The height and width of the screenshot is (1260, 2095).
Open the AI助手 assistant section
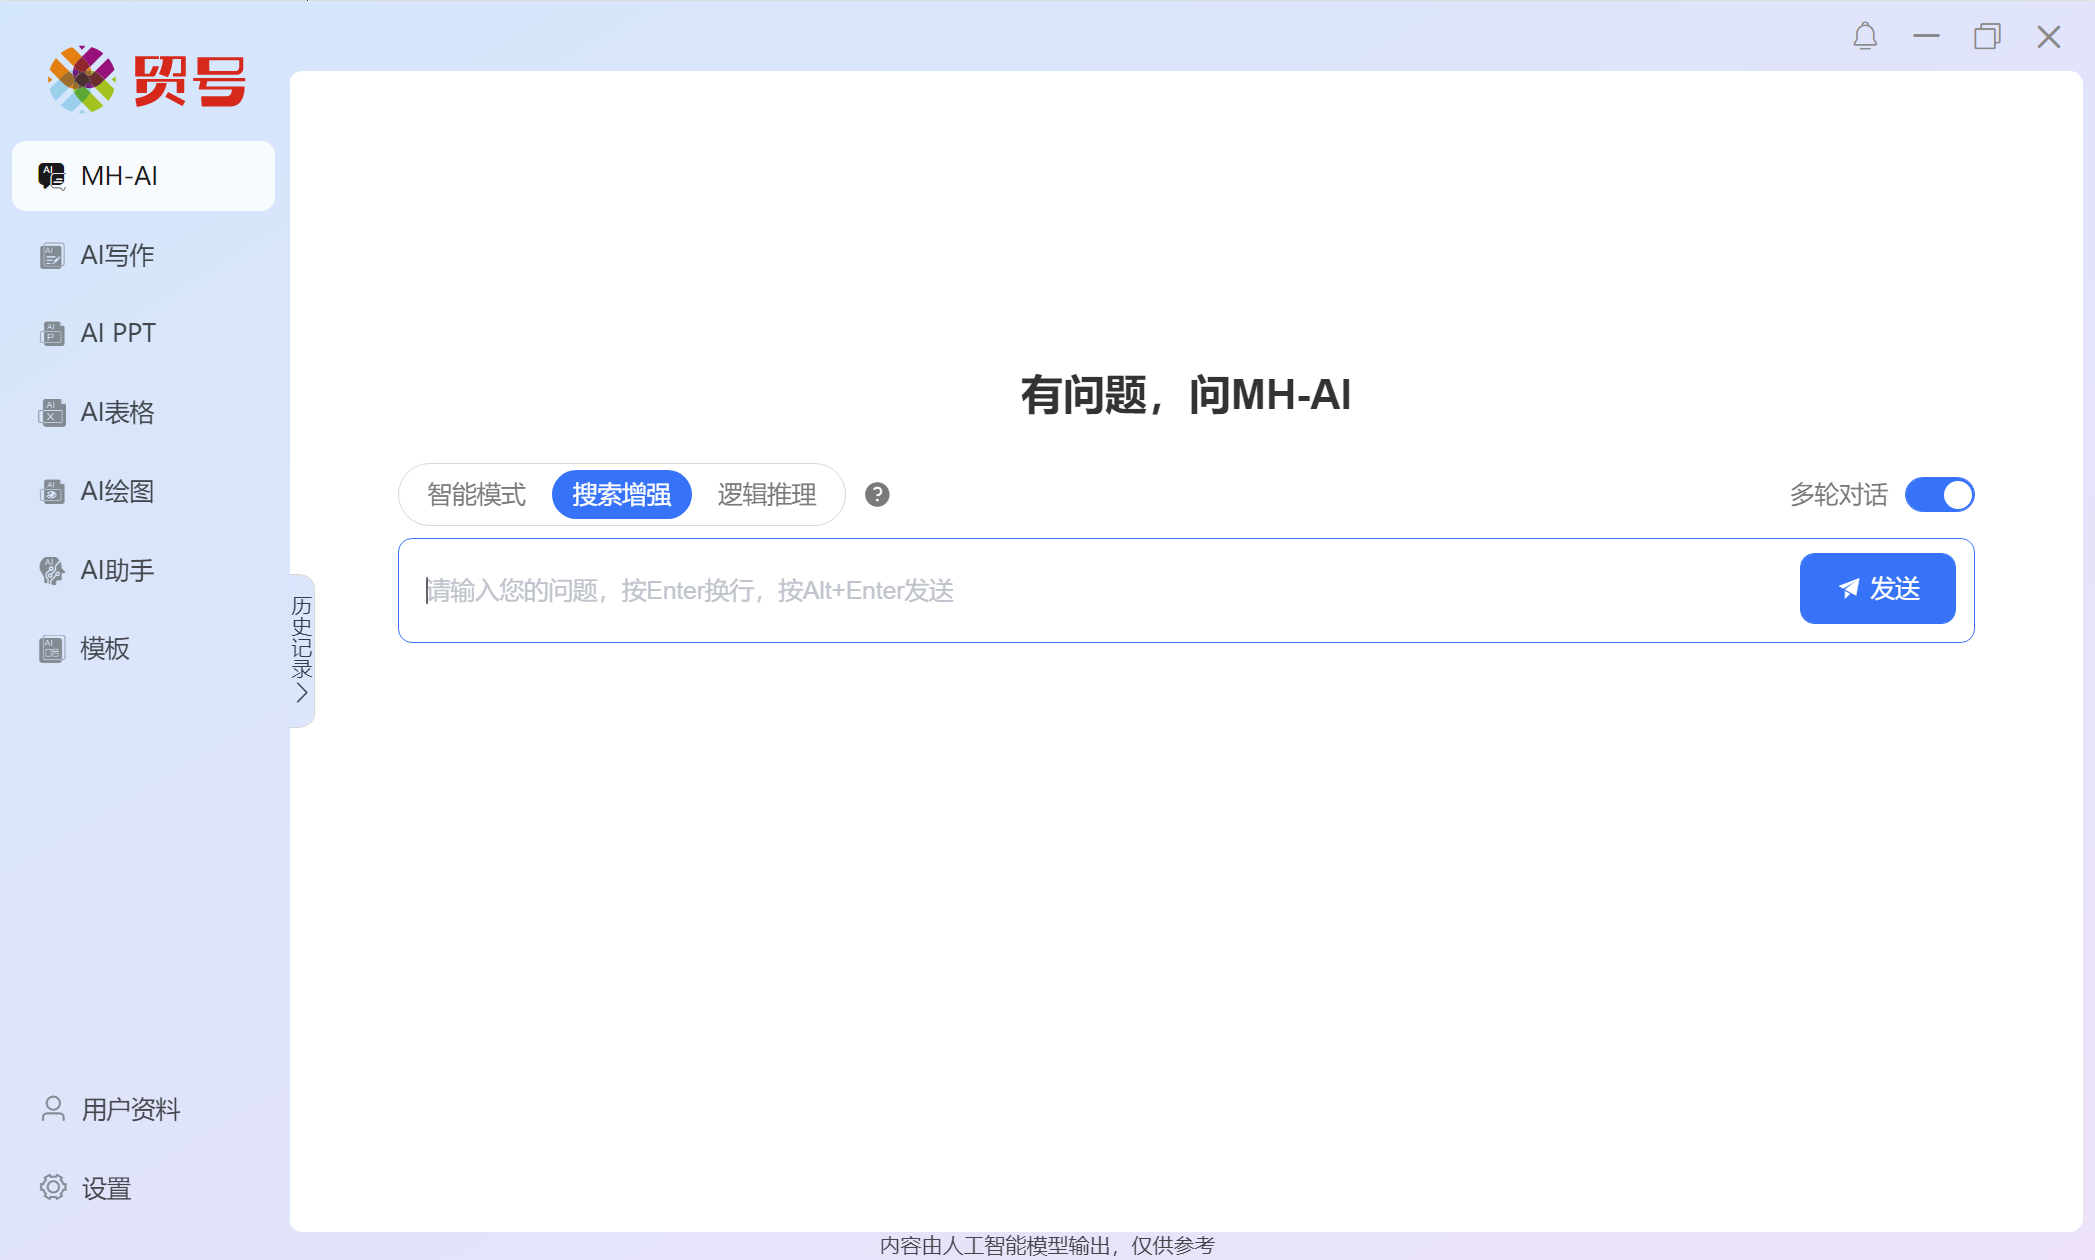point(143,570)
